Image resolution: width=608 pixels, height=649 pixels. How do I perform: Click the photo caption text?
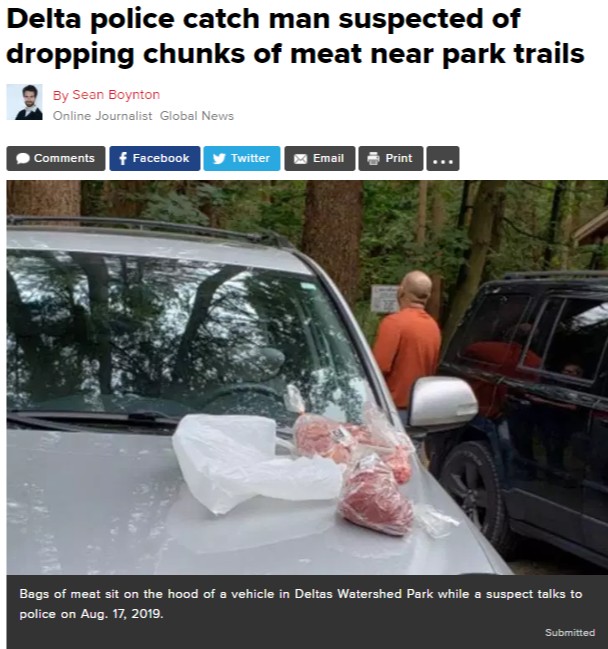tap(301, 603)
